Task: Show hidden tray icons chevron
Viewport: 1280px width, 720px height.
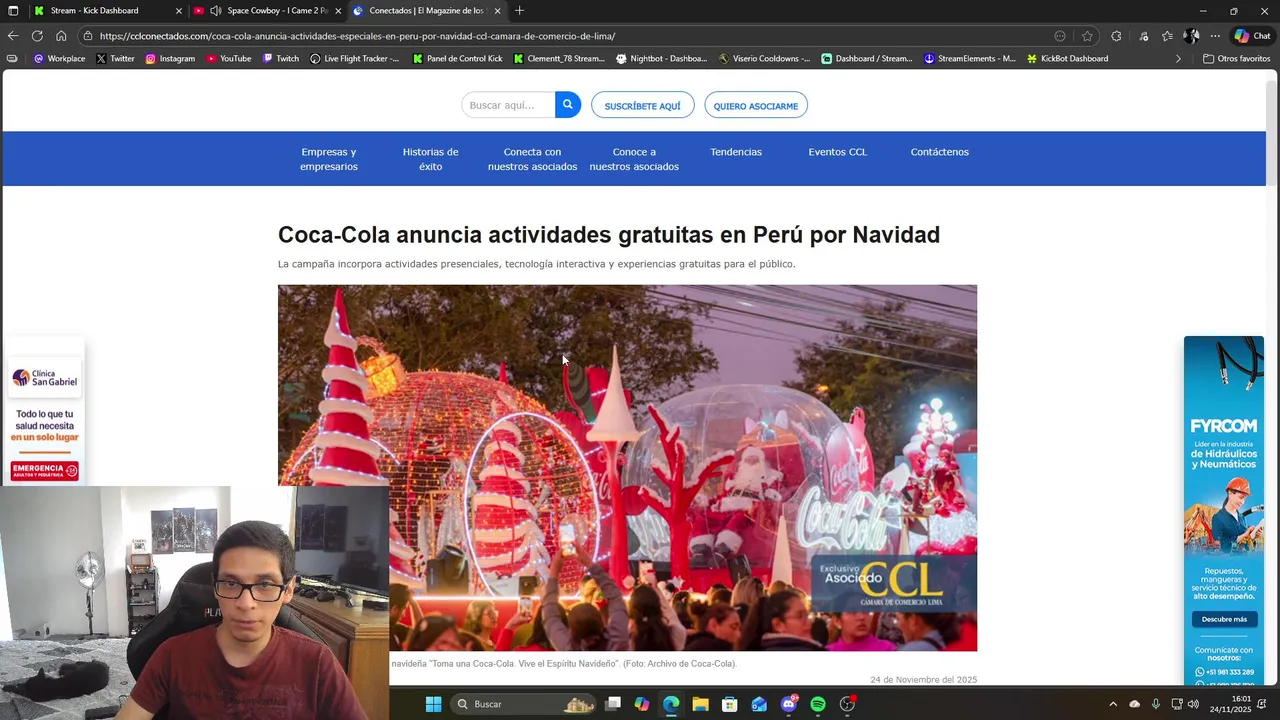Action: (x=1113, y=704)
